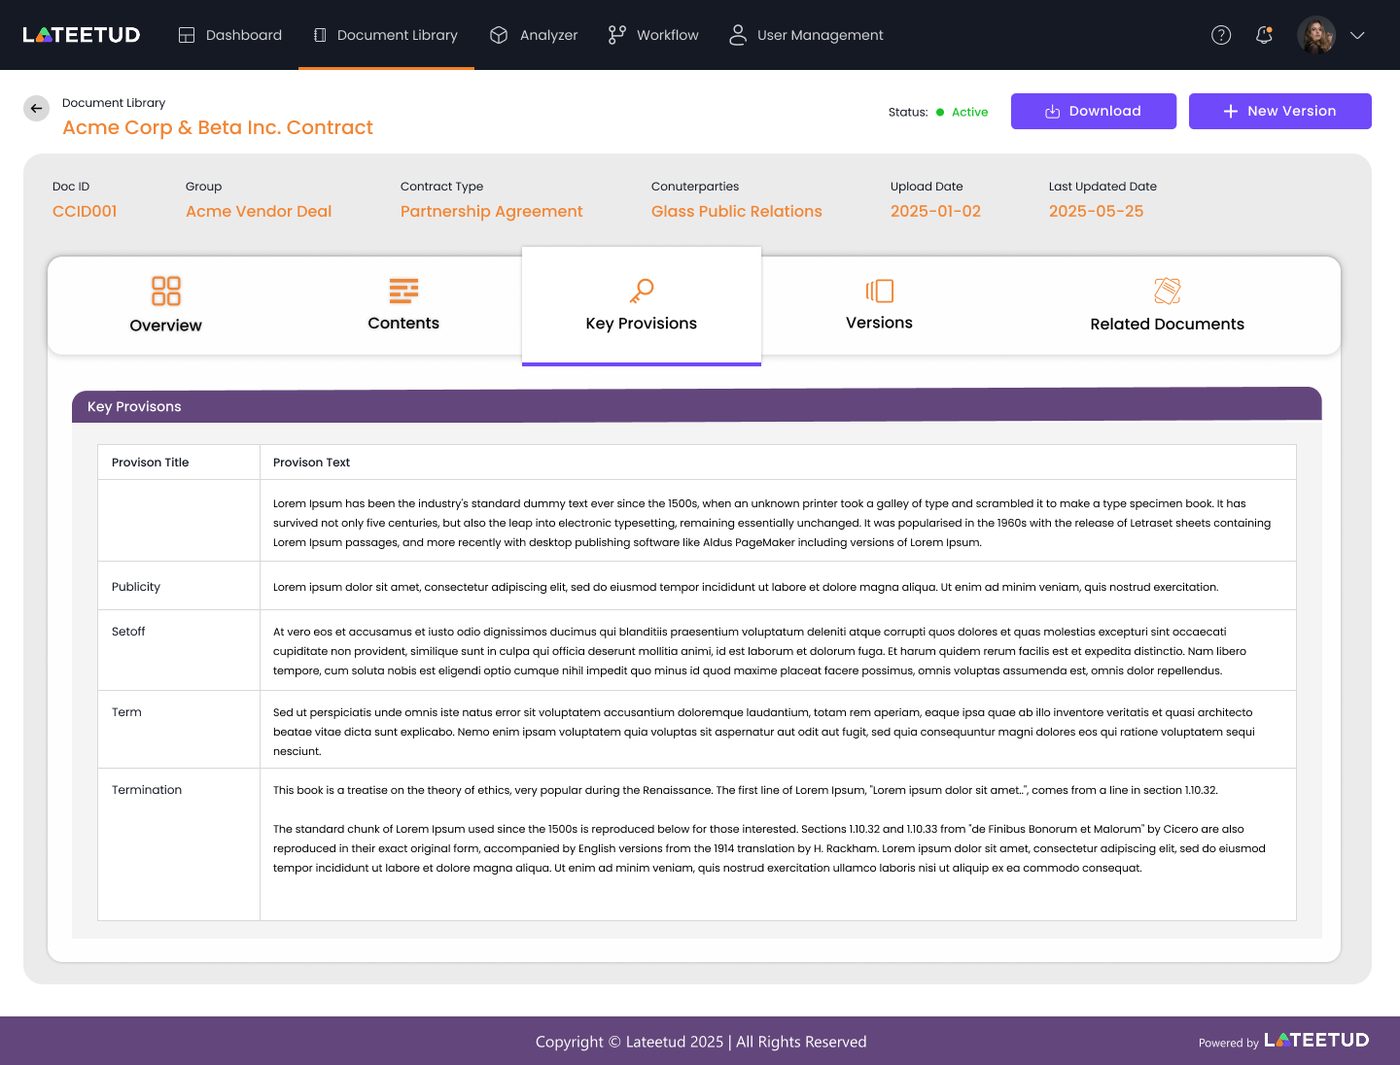Select the Key Provisions tab label
The image size is (1400, 1065).
[641, 323]
